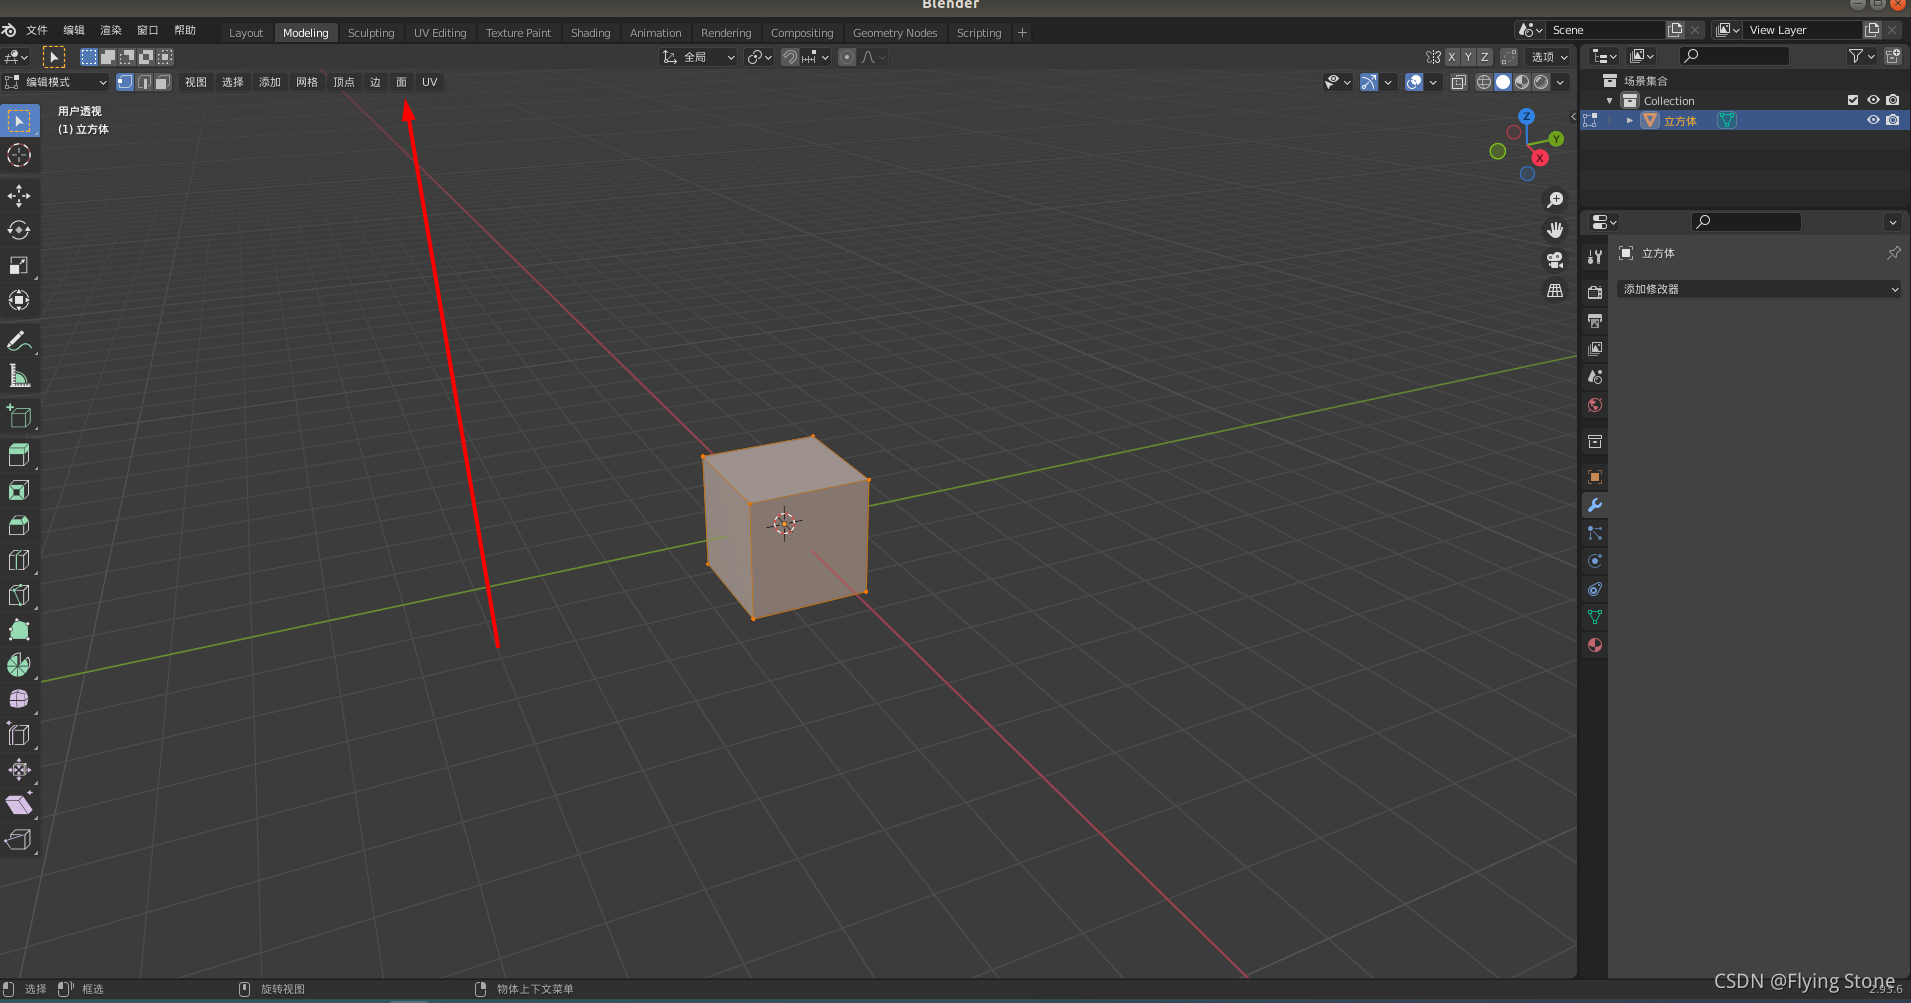Open the Tool properties tab

pos(1595,257)
